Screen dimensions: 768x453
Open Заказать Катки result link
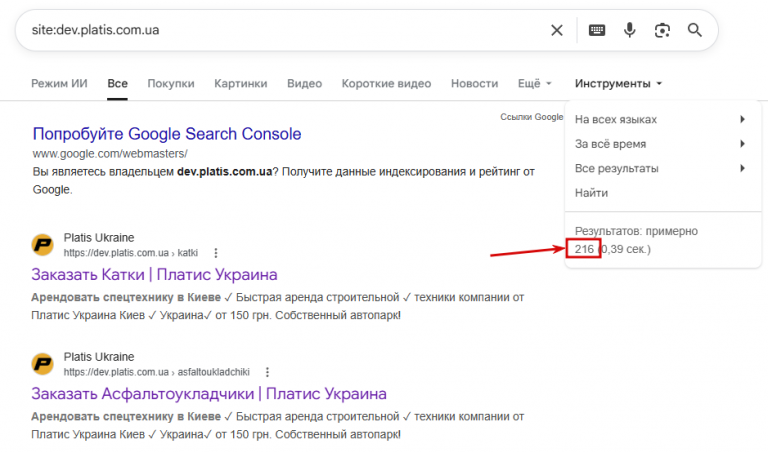[x=154, y=274]
